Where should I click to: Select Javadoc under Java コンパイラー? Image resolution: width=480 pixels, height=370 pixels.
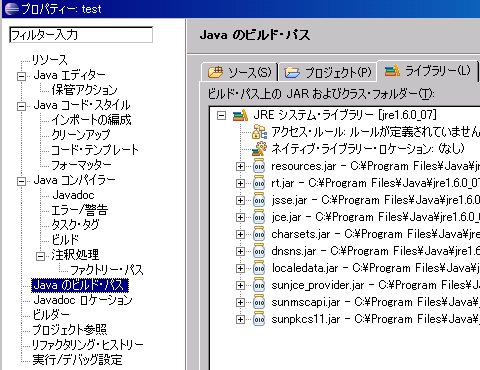tap(73, 195)
